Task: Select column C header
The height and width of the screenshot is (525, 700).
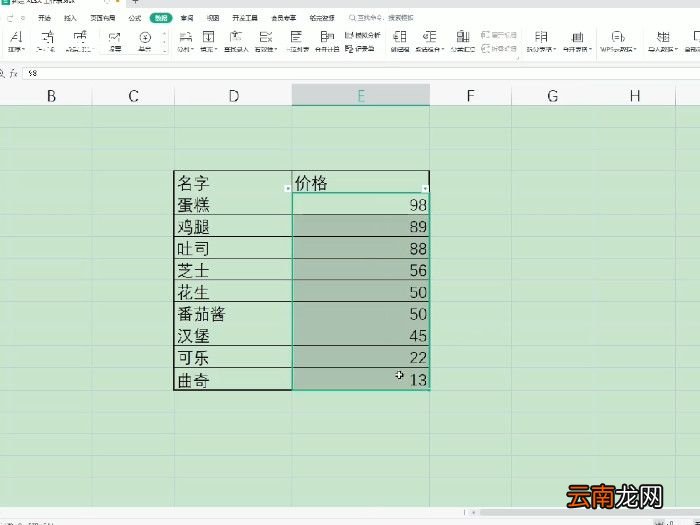Action: tap(133, 96)
